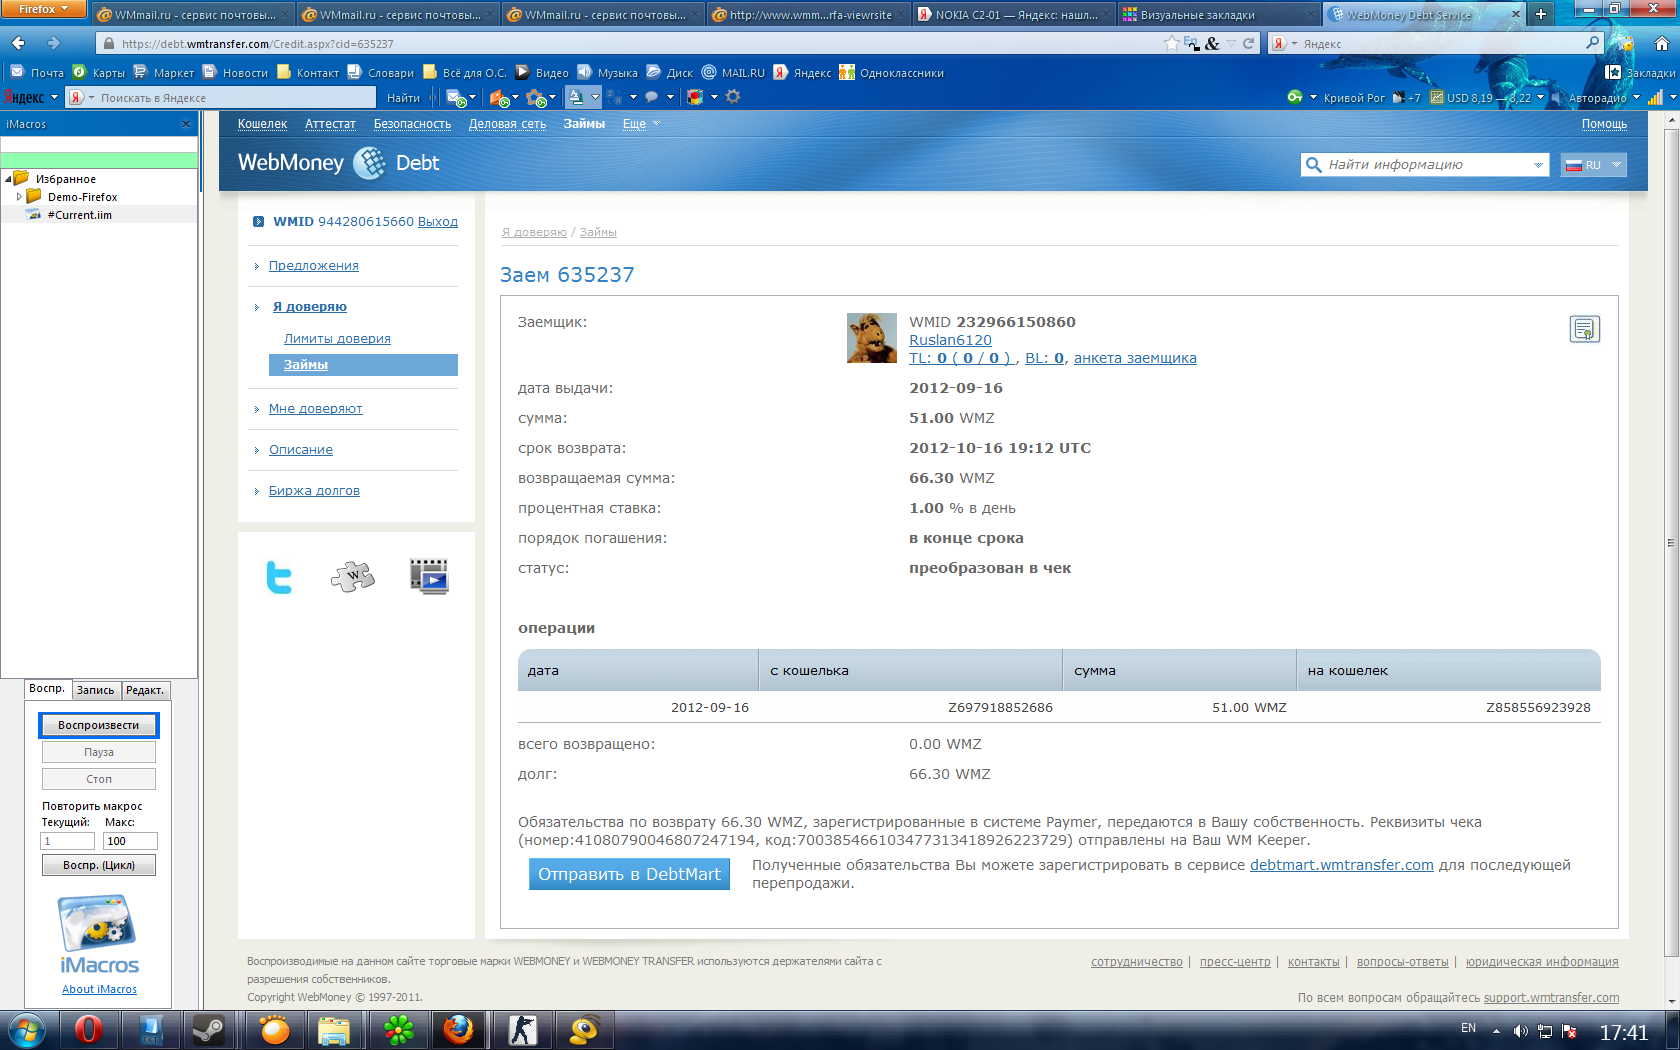1680x1050 pixels.
Task: Open the debtmart.wmtransfer.com link
Action: [1341, 865]
